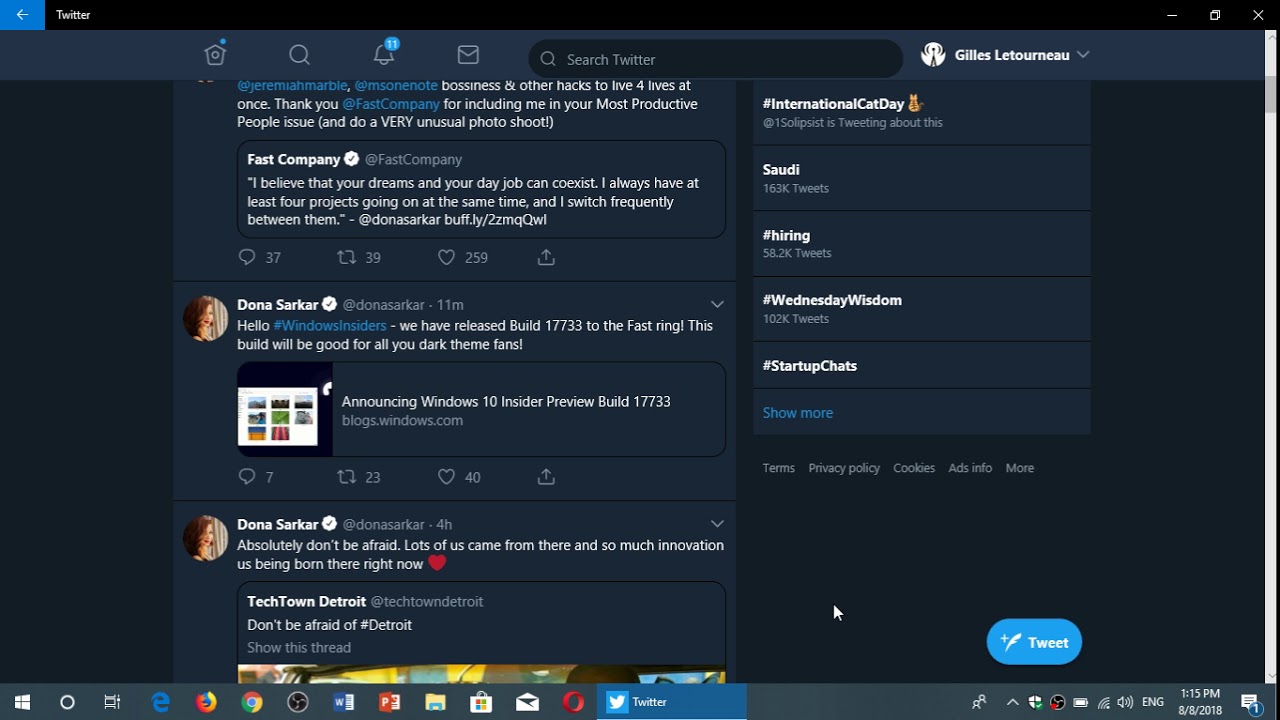This screenshot has height=720, width=1280.
Task: Open the Windows 10 Insider Preview link card
Action: 481,410
